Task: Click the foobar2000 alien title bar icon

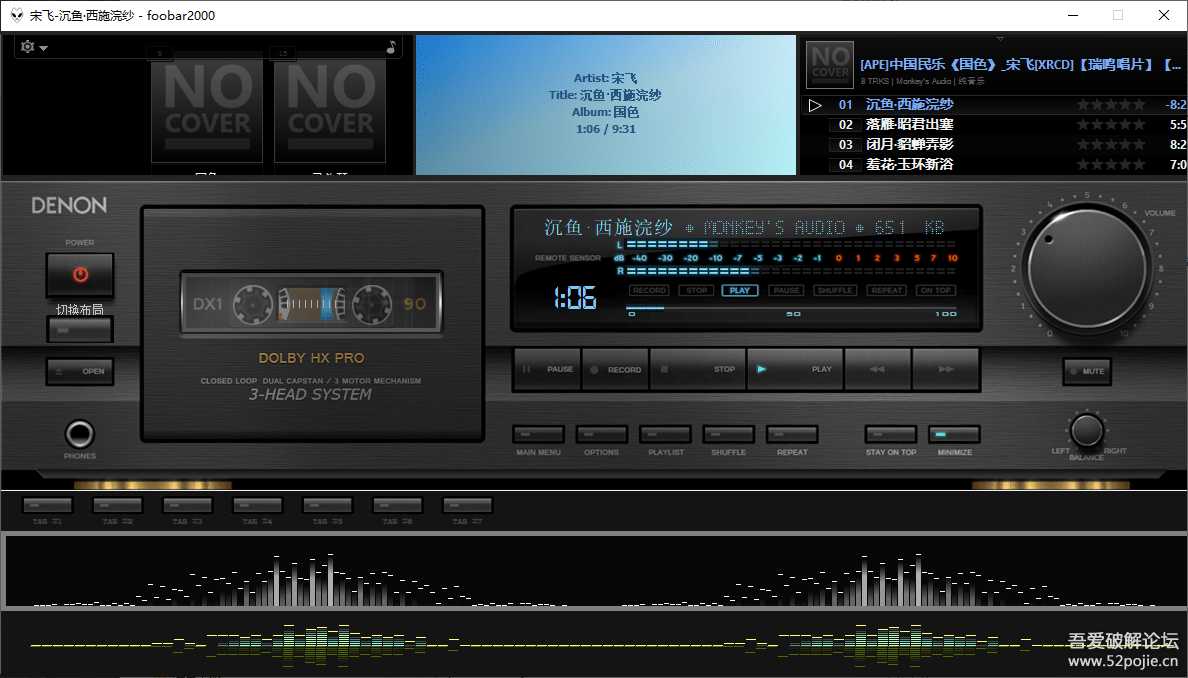Action: point(17,15)
